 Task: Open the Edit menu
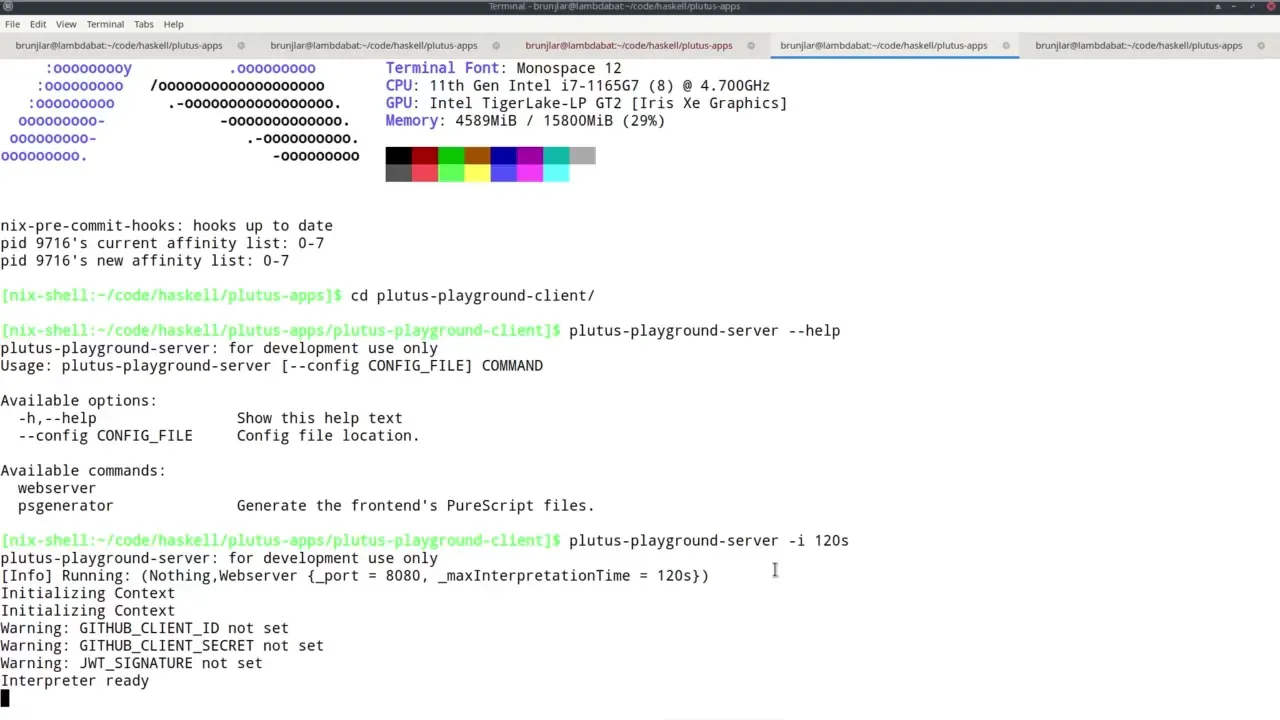37,24
